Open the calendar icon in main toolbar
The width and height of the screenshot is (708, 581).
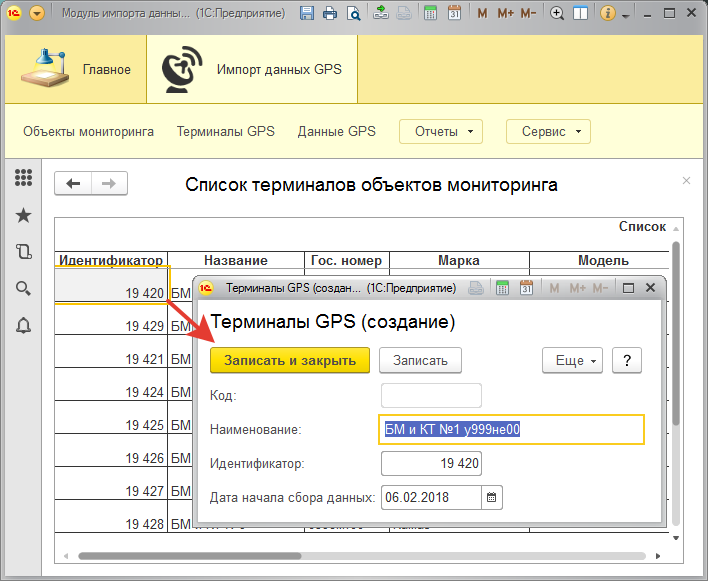pyautogui.click(x=453, y=14)
